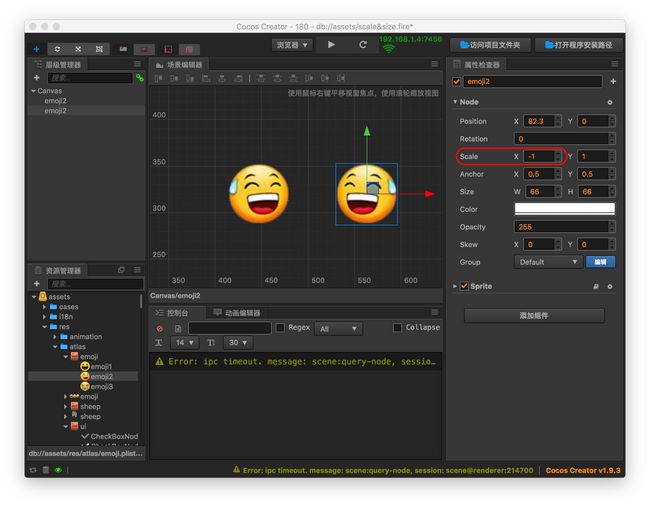This screenshot has width=650, height=507.
Task: Click the add component button
Action: tap(534, 315)
